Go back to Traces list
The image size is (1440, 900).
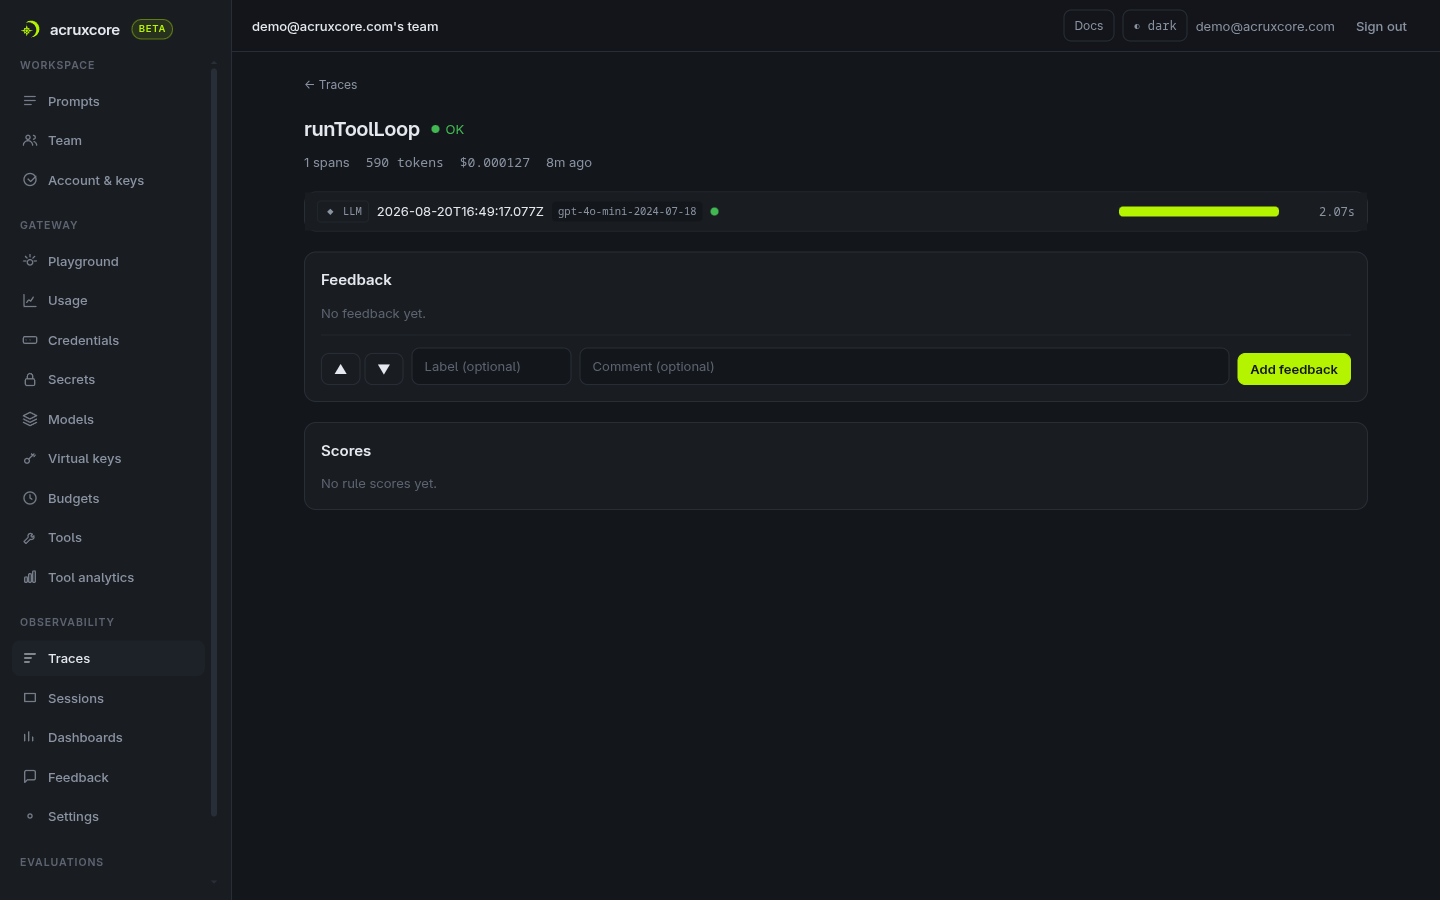click(331, 85)
